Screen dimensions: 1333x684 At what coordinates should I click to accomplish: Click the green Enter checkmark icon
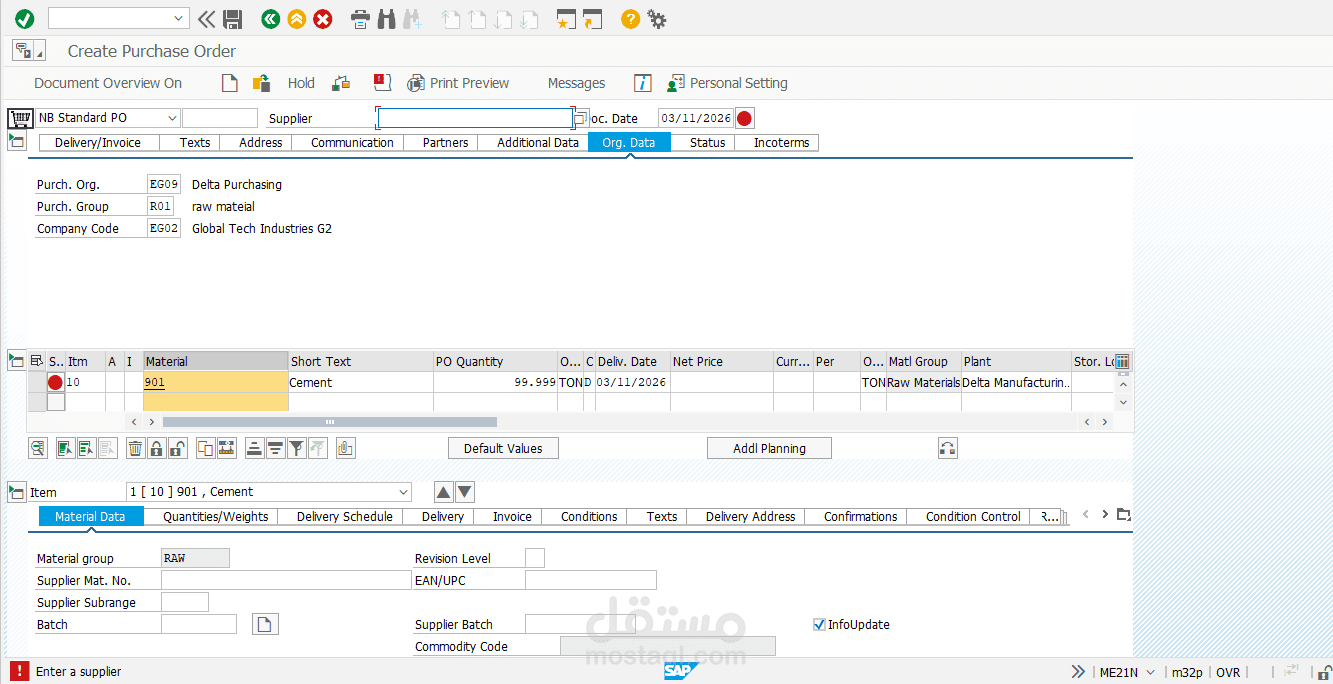pos(24,18)
